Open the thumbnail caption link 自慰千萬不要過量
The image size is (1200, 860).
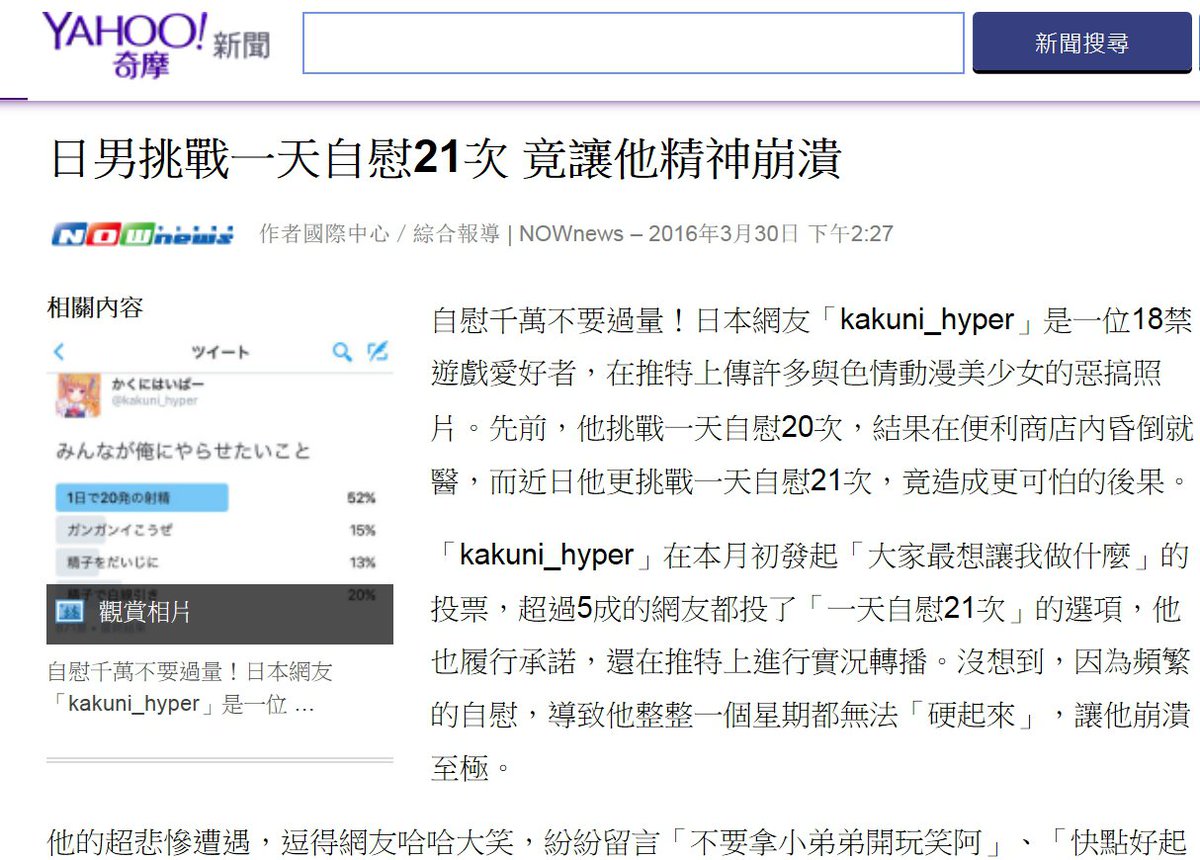[190, 688]
